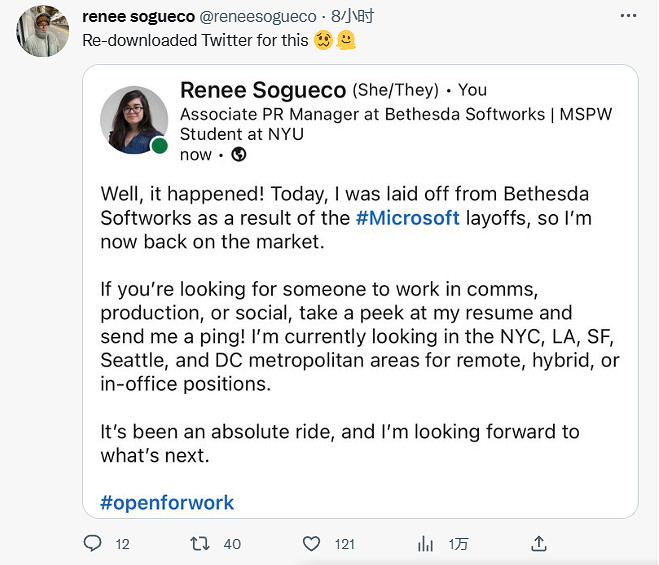Open the renee sogueco display name link

pyautogui.click(x=138, y=17)
